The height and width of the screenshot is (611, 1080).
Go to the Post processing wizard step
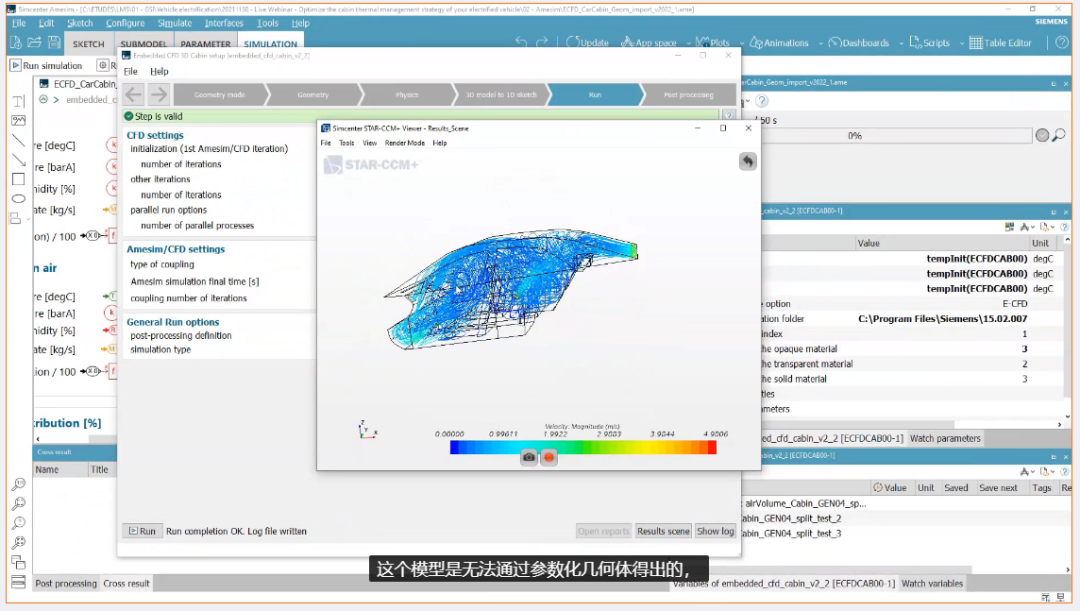point(688,94)
